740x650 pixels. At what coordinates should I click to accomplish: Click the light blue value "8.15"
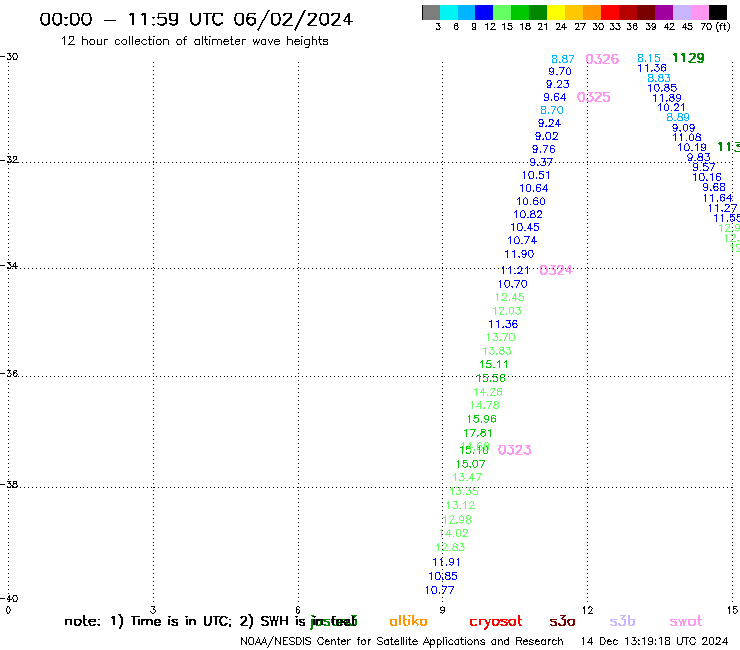(x=649, y=58)
